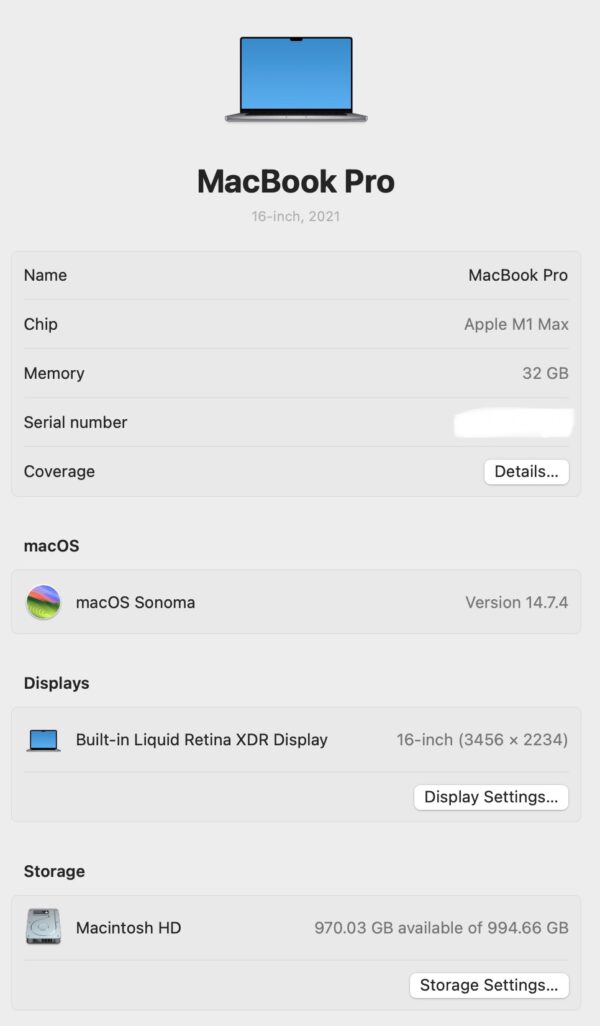Open coverage Details button
The width and height of the screenshot is (600, 1026).
(526, 472)
